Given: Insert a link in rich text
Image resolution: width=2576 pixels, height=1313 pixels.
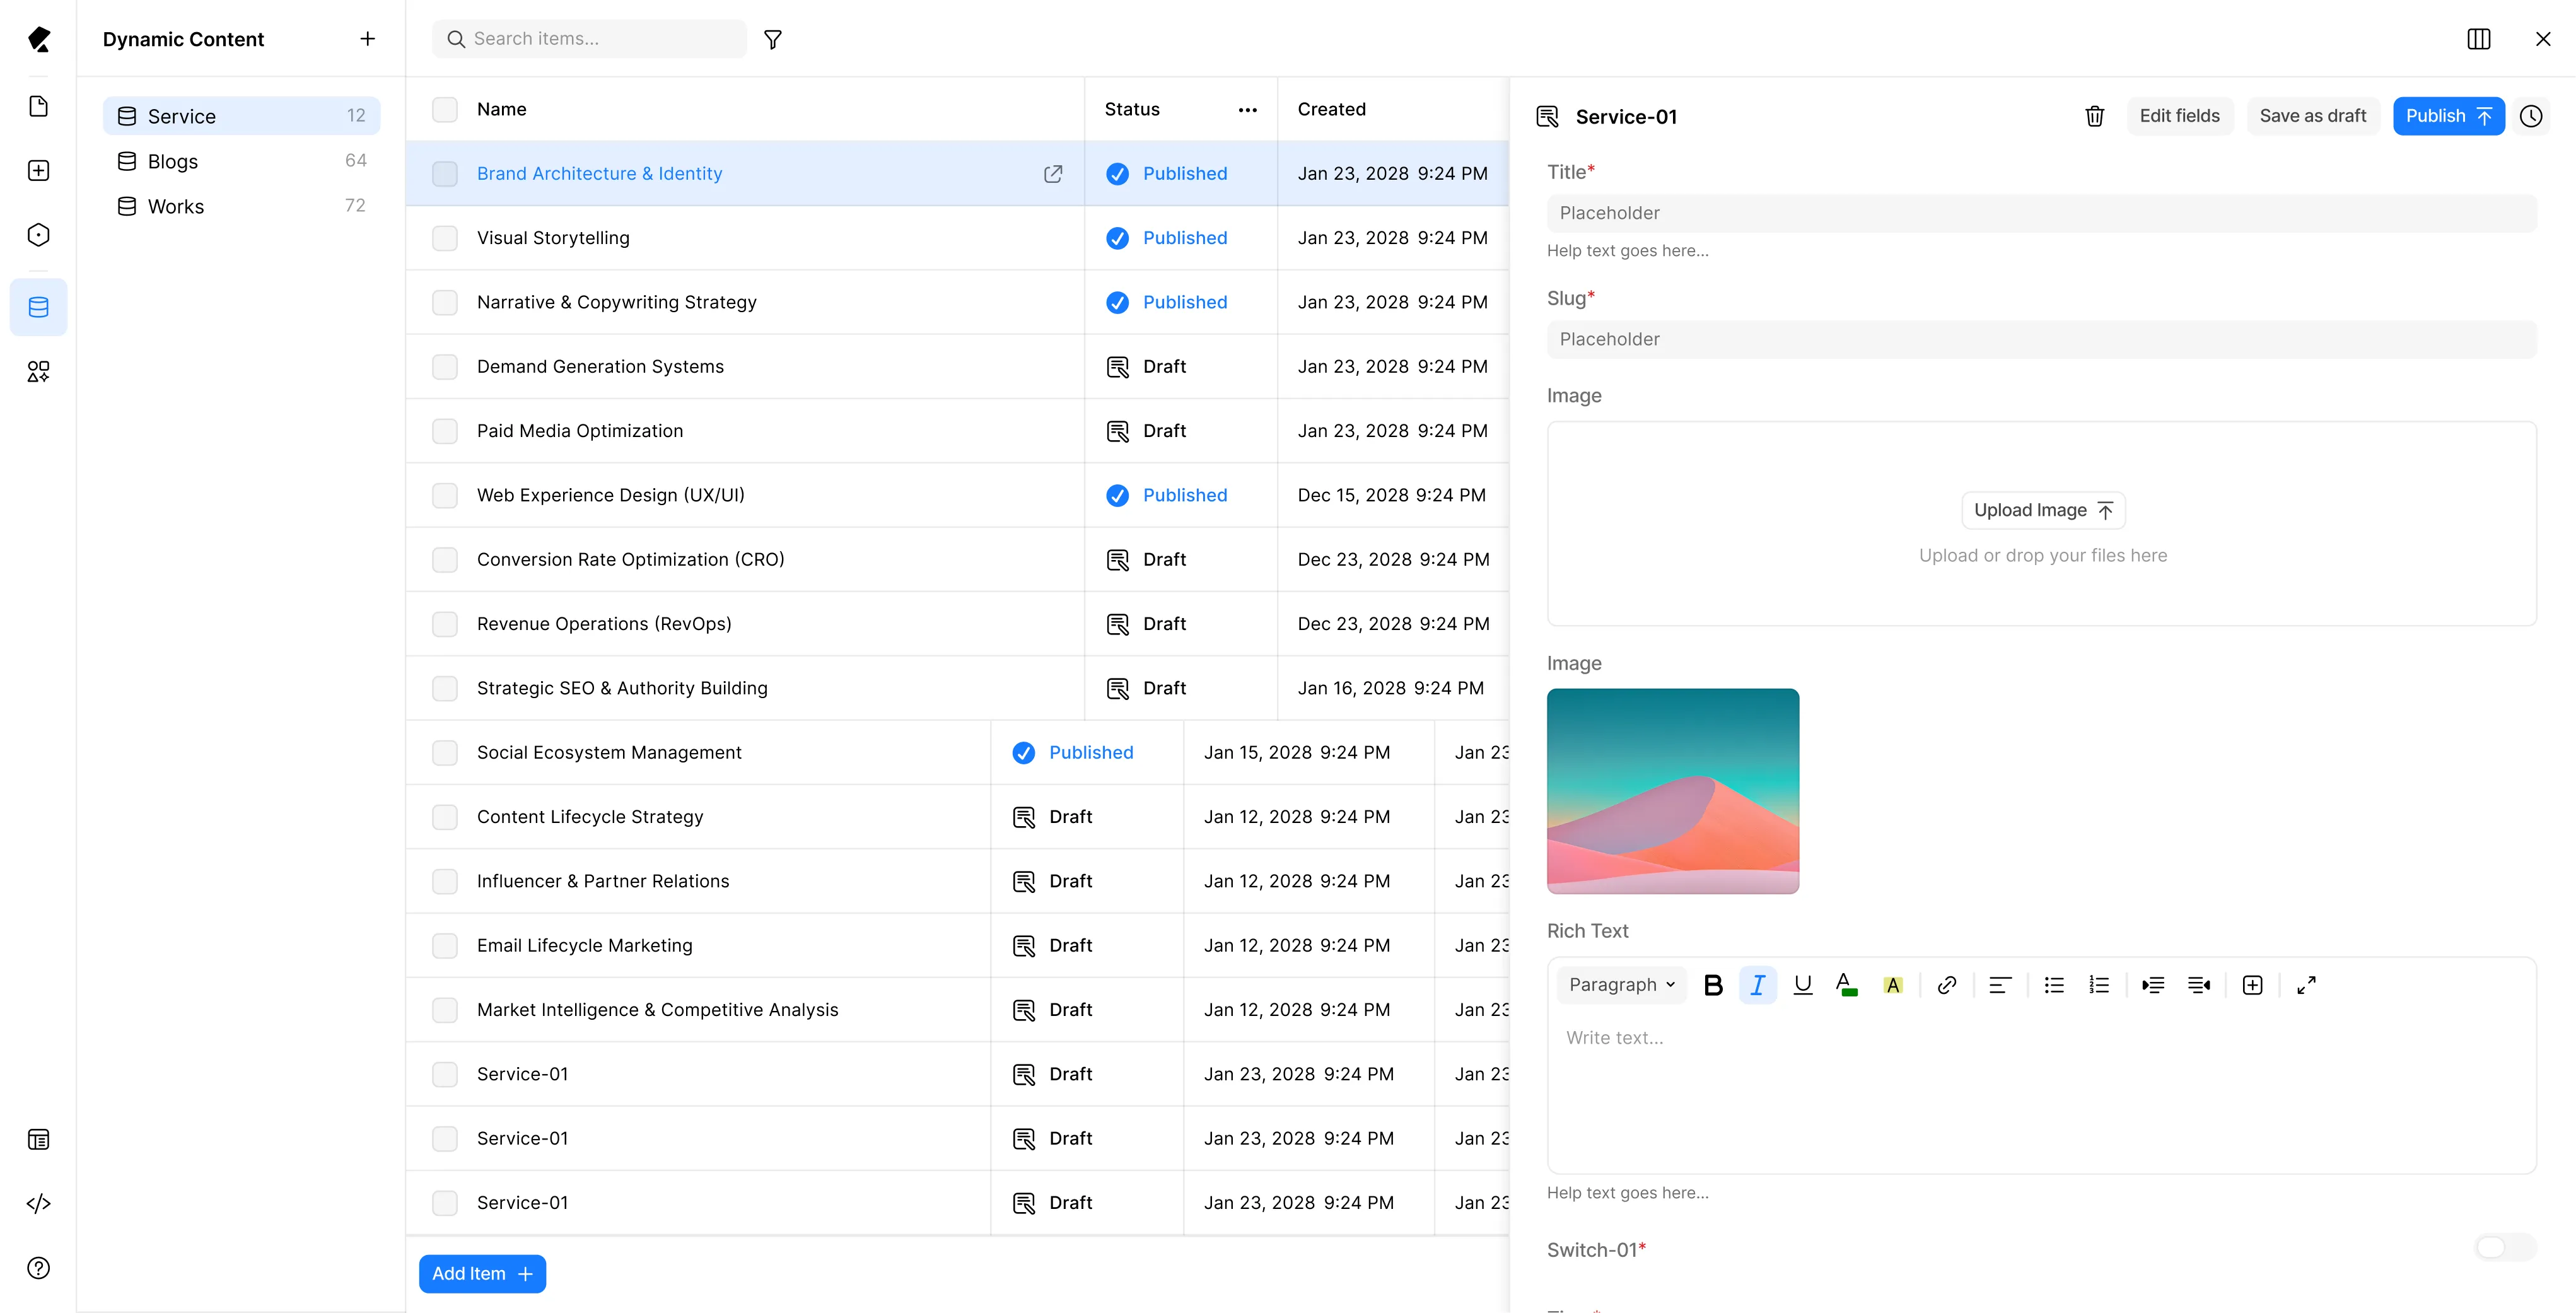Looking at the screenshot, I should pyautogui.click(x=1947, y=985).
